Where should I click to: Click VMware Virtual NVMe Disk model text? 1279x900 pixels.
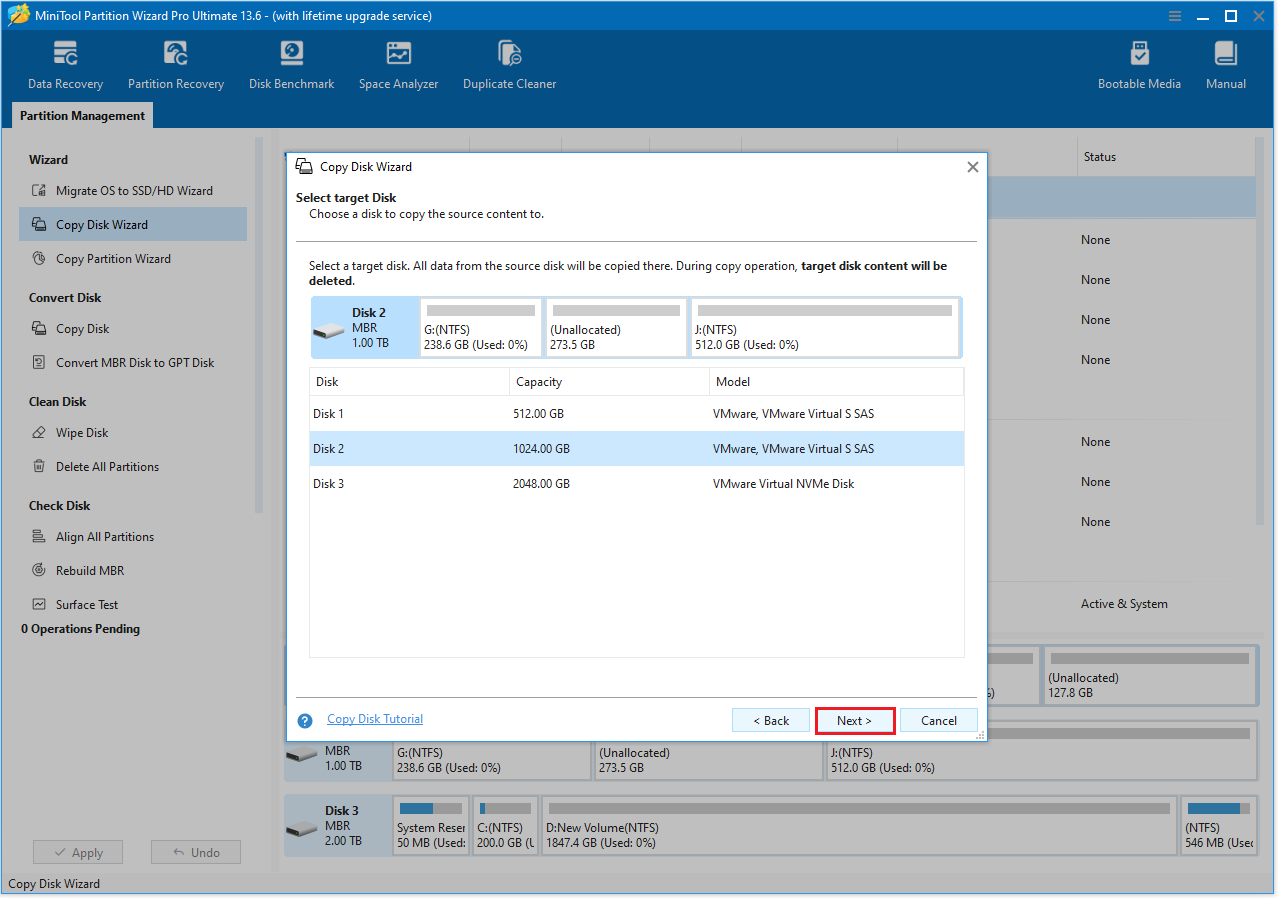coord(783,484)
